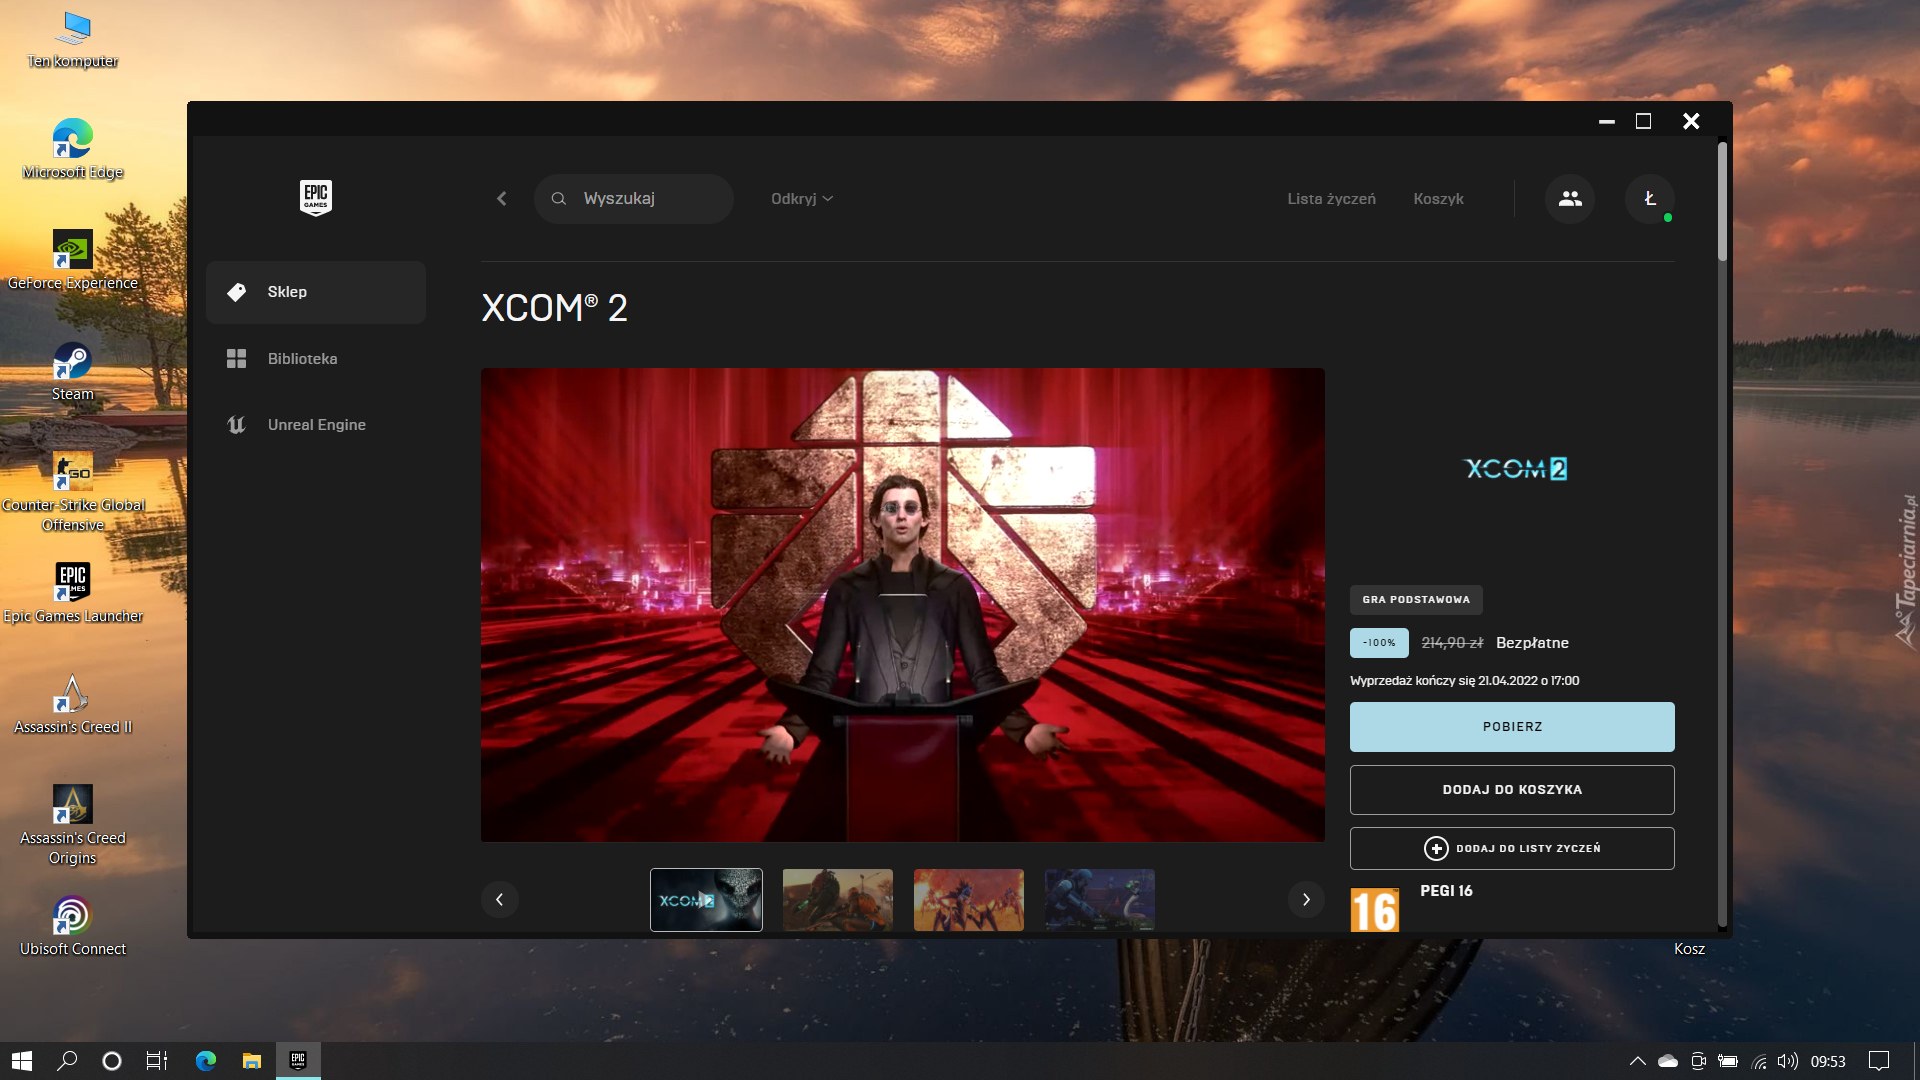Add game with DODAJ DO LISTY ŻYCZEŃ
The height and width of the screenshot is (1080, 1920).
[x=1511, y=848]
